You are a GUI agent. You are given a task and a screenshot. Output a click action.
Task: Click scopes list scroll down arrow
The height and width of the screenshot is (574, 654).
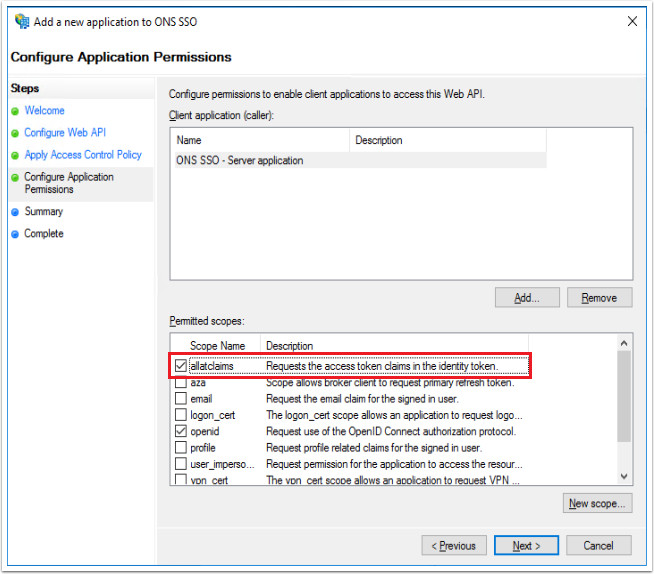pyautogui.click(x=624, y=476)
